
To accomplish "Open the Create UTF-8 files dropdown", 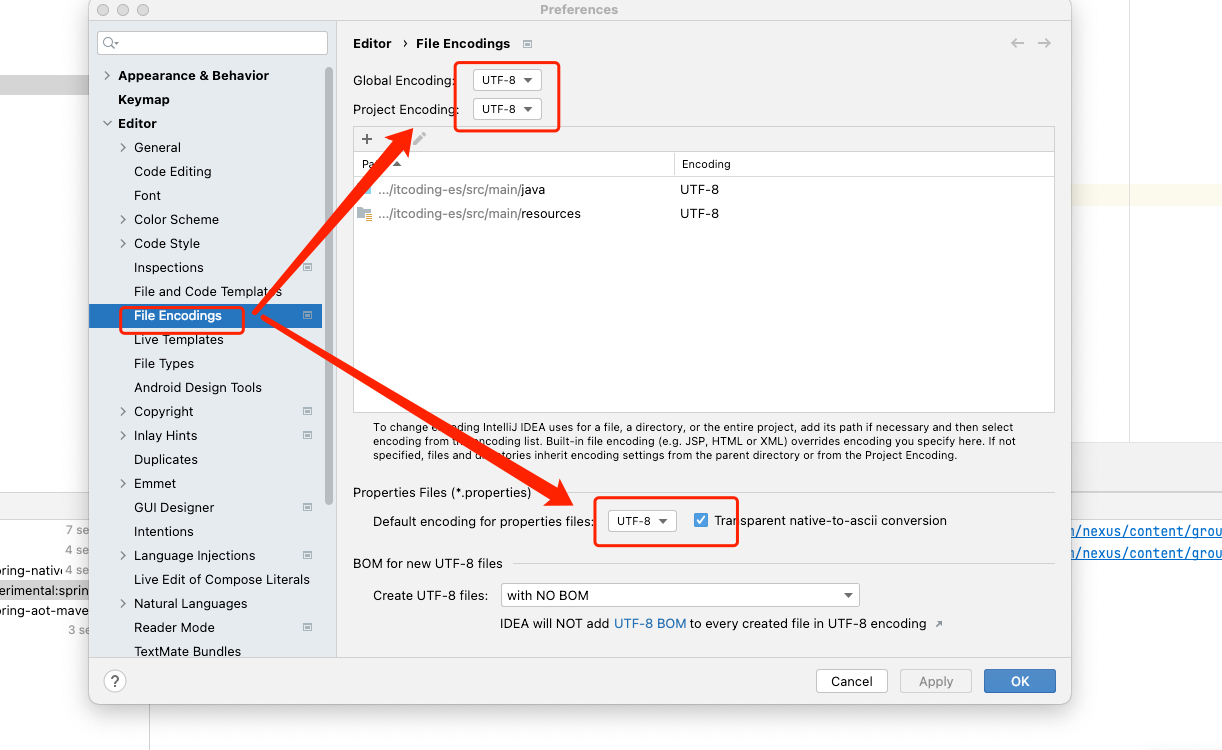I will point(681,595).
